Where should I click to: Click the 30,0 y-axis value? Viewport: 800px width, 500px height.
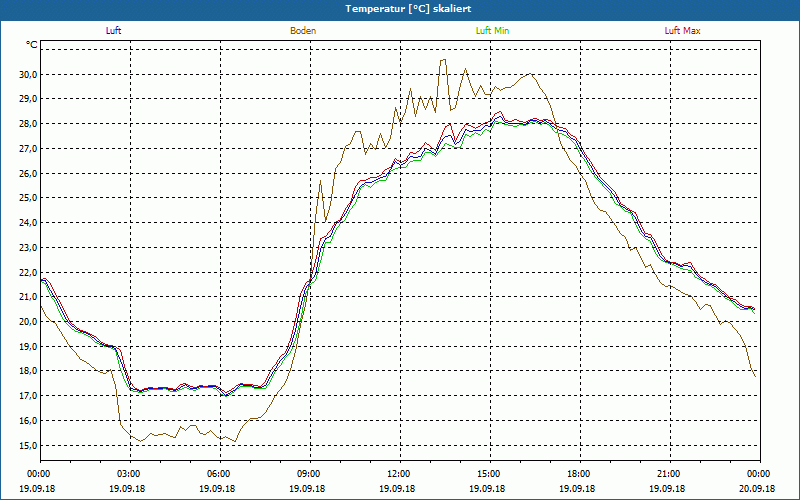pos(28,74)
